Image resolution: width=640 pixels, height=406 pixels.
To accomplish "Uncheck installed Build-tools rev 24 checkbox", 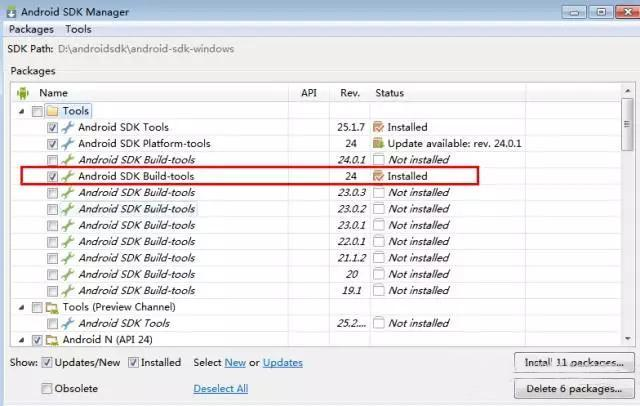I will (x=52, y=177).
